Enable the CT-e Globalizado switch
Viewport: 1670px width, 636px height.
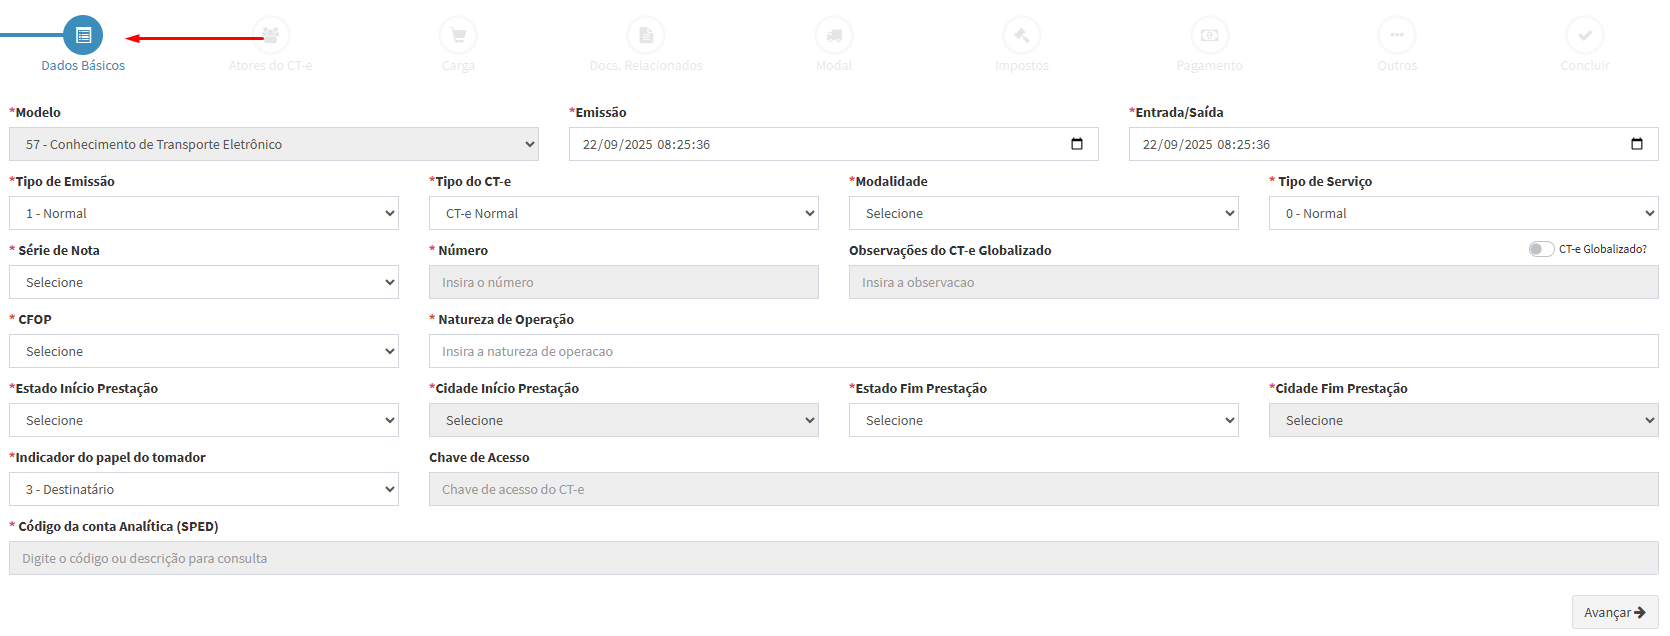coord(1541,249)
